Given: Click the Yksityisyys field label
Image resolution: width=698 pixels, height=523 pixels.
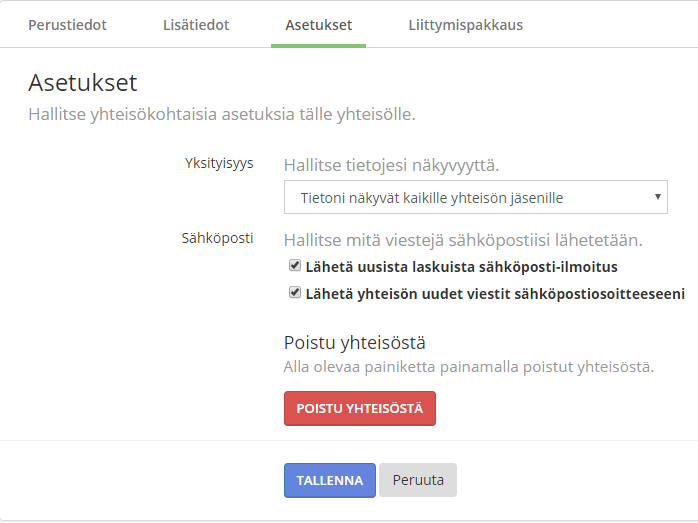Looking at the screenshot, I should tap(218, 163).
